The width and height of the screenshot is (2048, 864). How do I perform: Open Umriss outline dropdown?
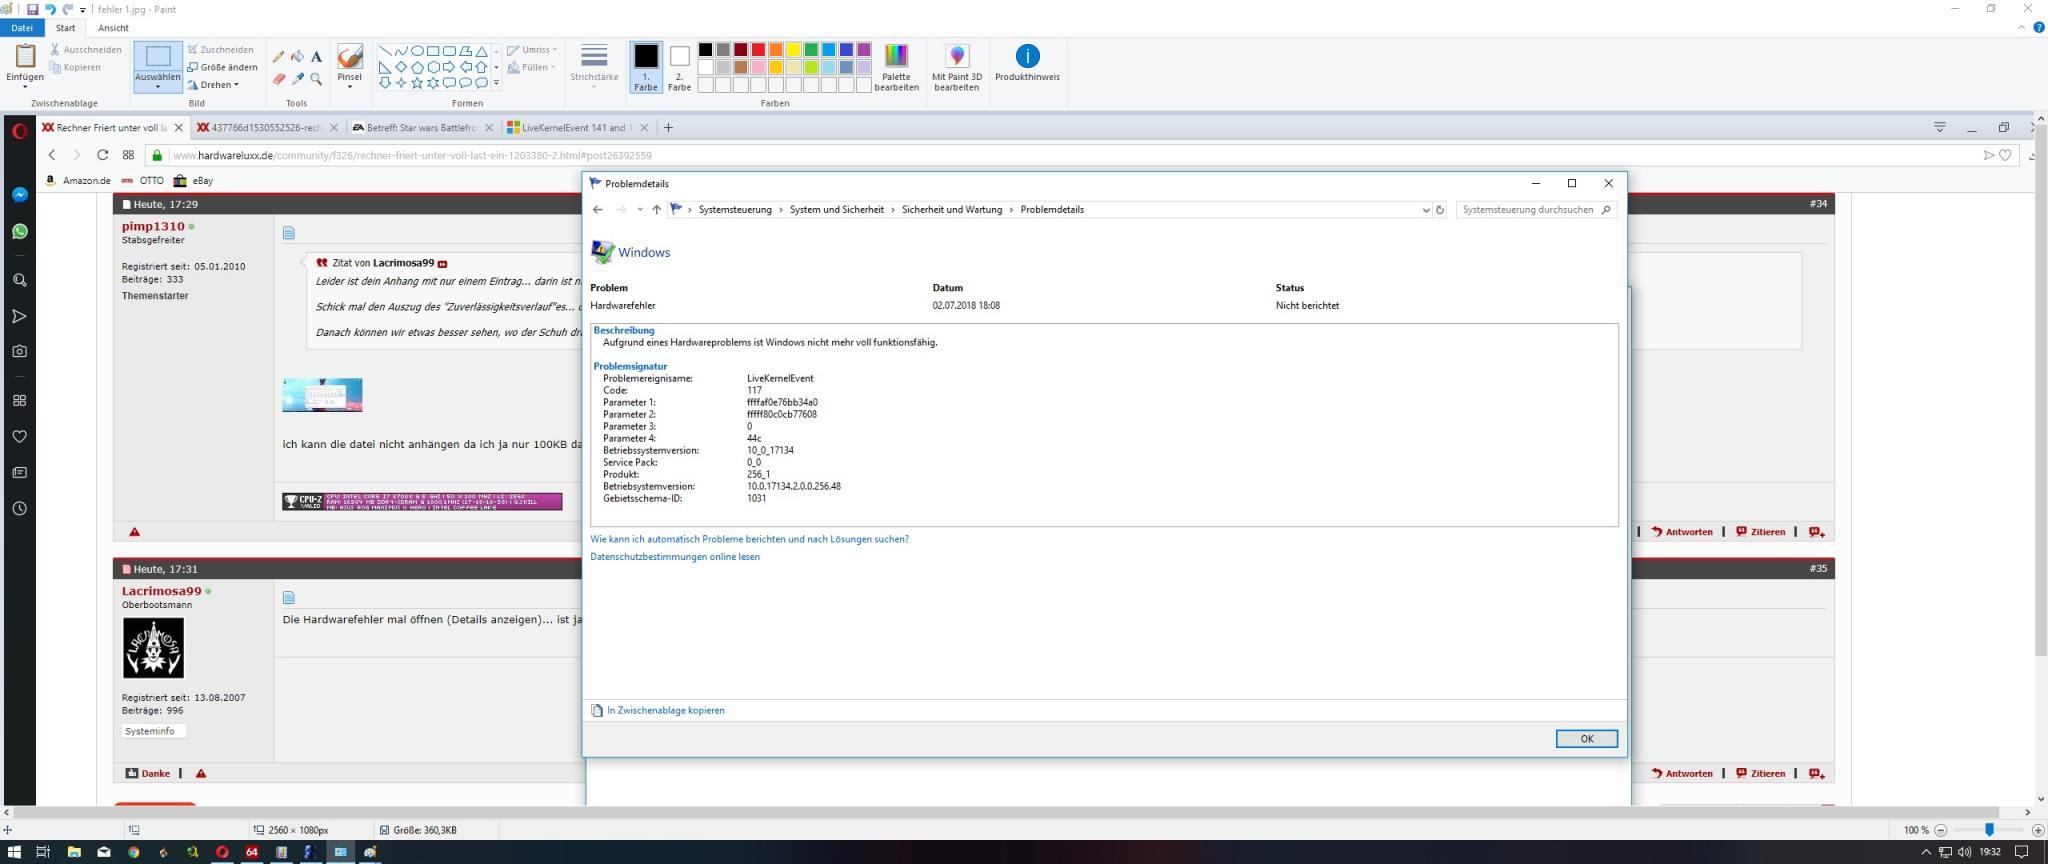tap(532, 49)
